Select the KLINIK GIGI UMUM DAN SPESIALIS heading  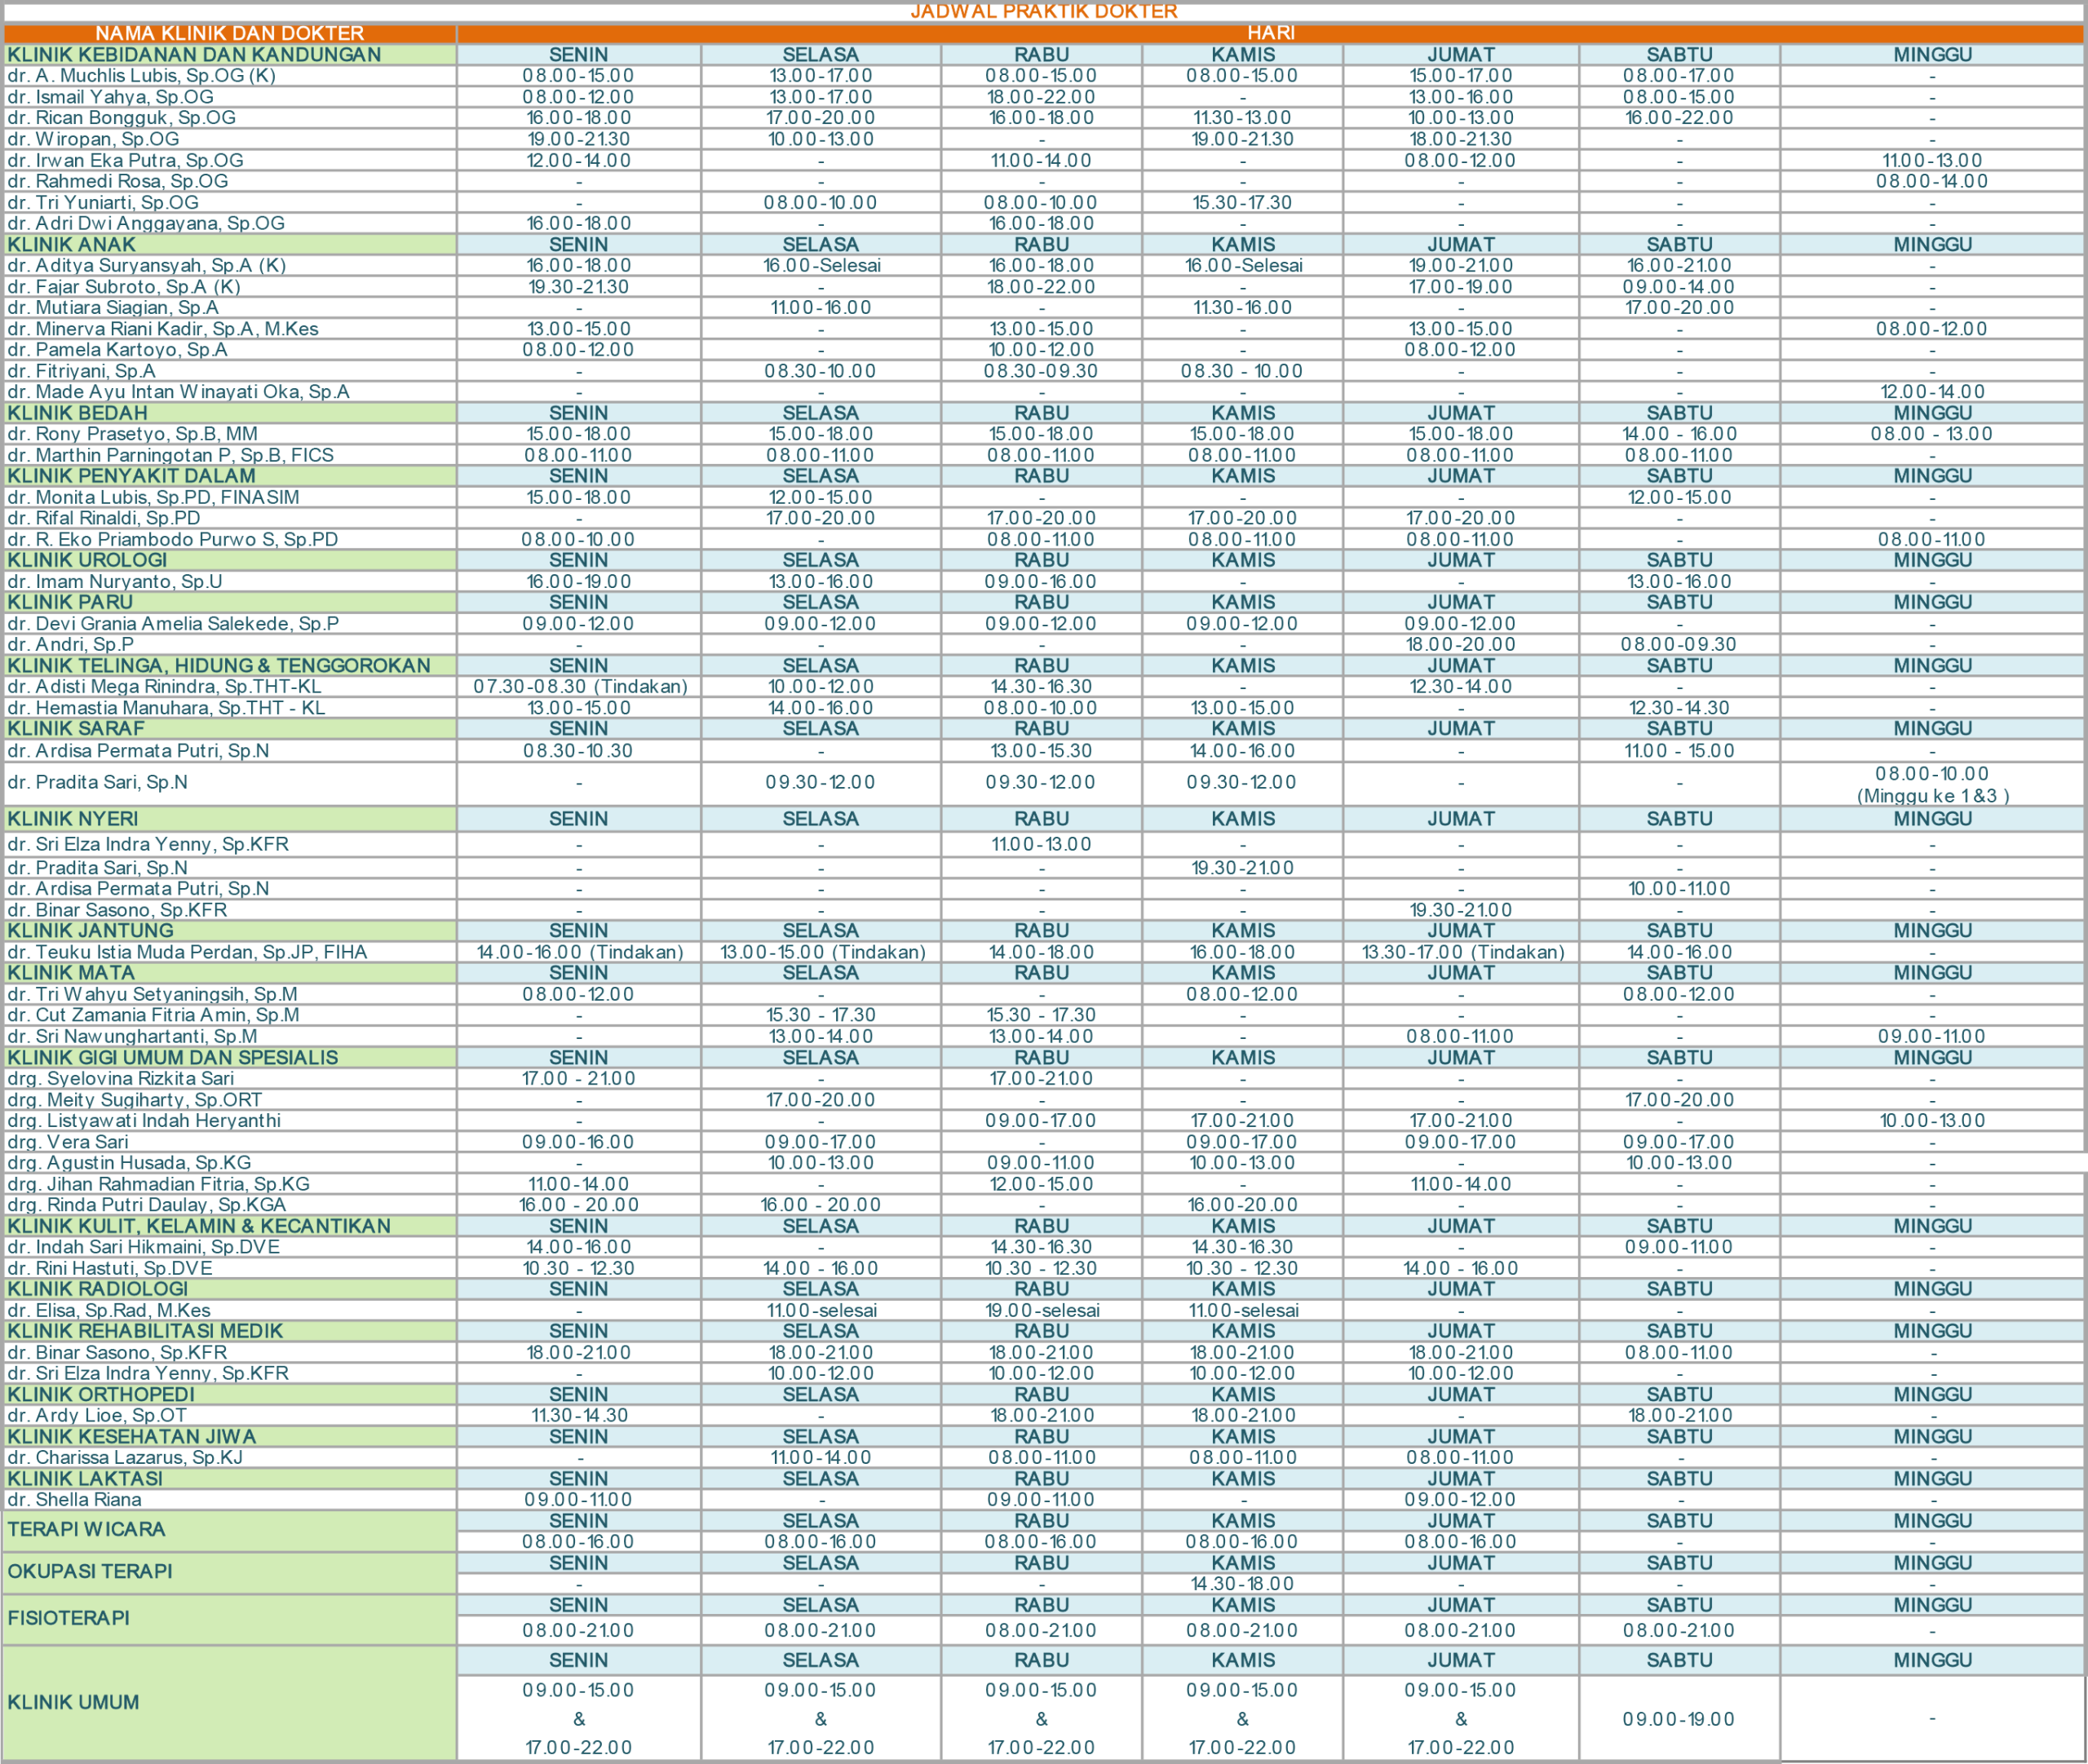[x=173, y=1058]
